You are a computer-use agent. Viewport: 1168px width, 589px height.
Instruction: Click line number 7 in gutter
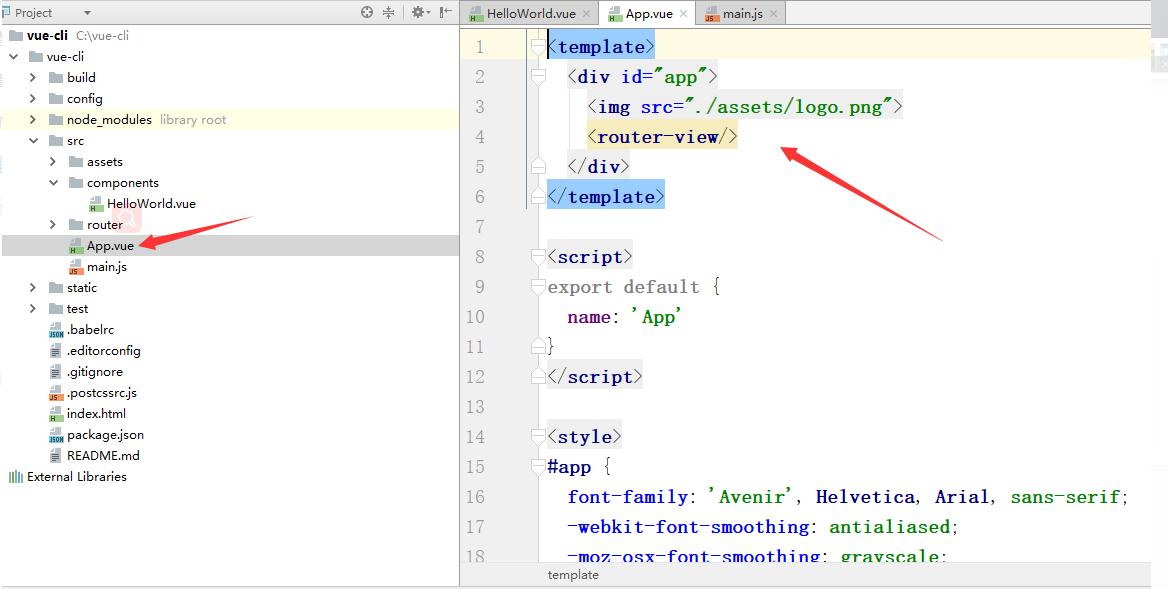tap(479, 226)
